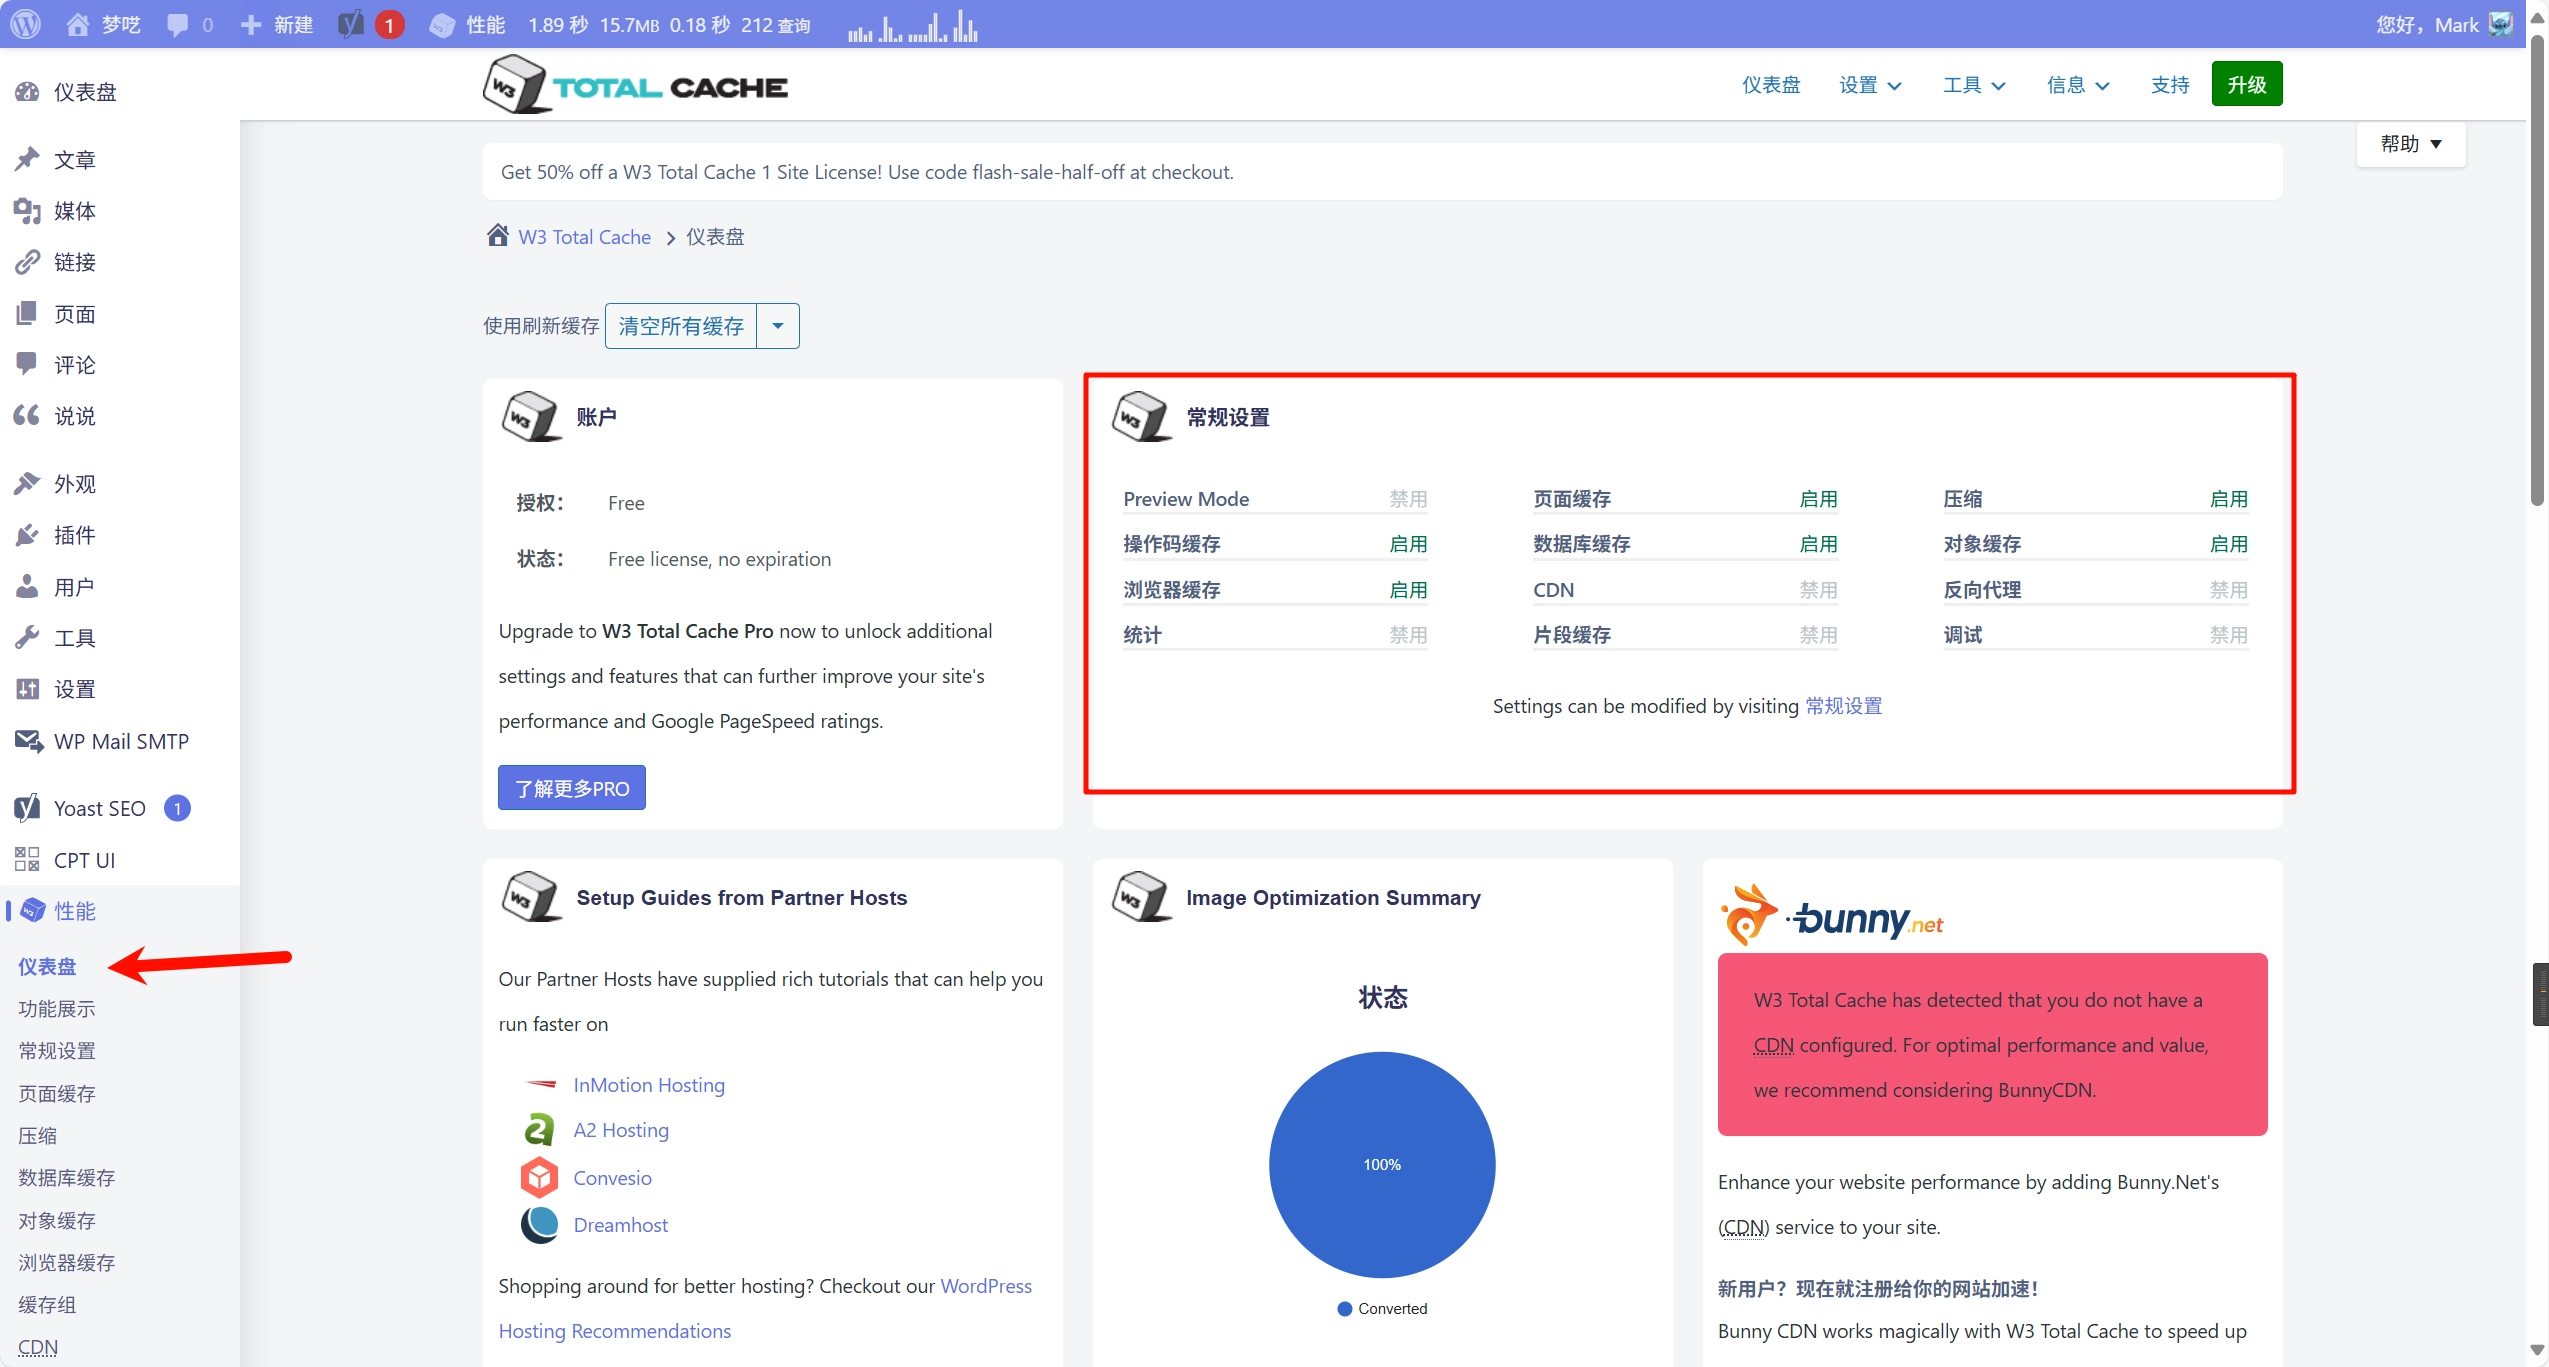The width and height of the screenshot is (2549, 1367).
Task: Click the green 升级 button
Action: pyautogui.click(x=2247, y=84)
